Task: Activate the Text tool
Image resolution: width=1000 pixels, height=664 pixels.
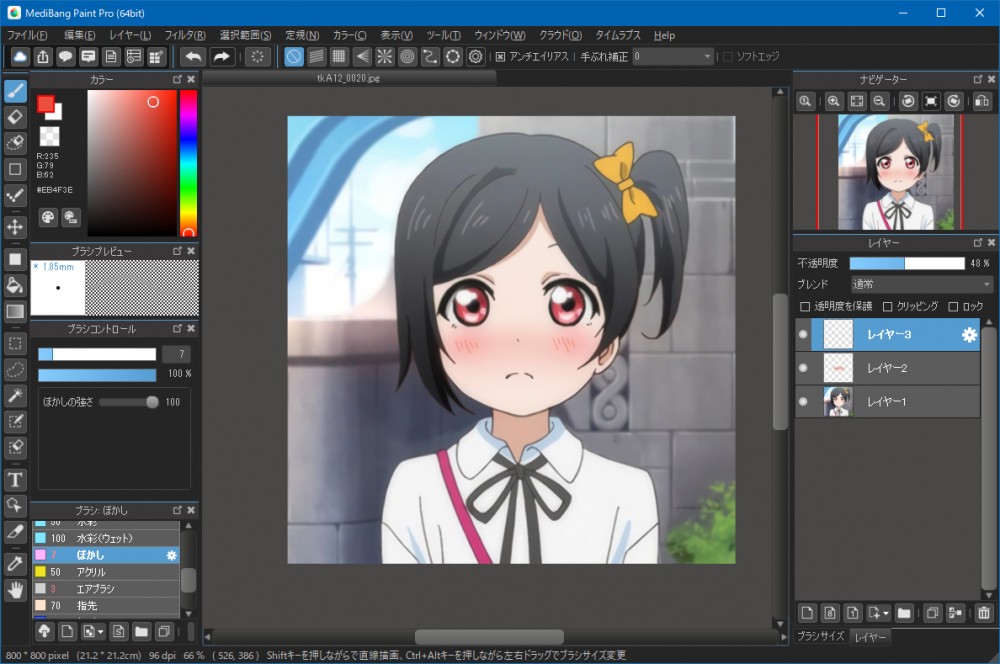Action: click(15, 480)
